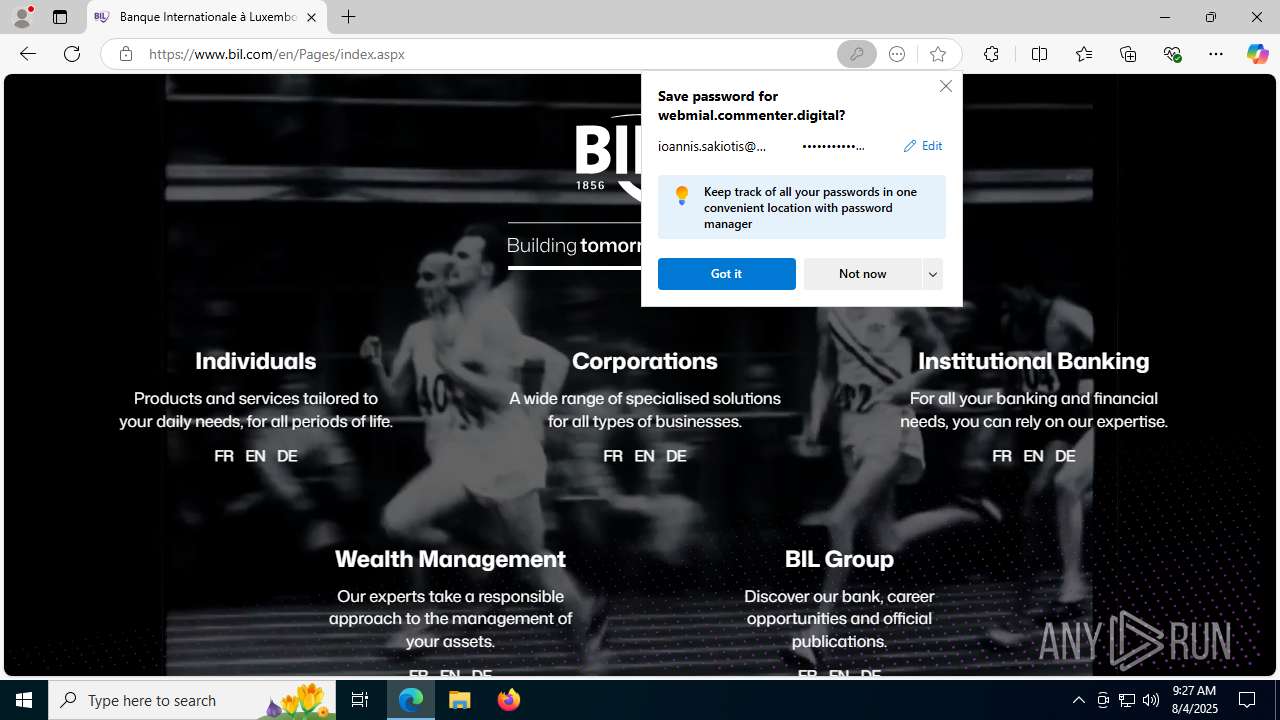This screenshot has height=720, width=1280.
Task: Open Settings and more menu
Action: point(1216,54)
